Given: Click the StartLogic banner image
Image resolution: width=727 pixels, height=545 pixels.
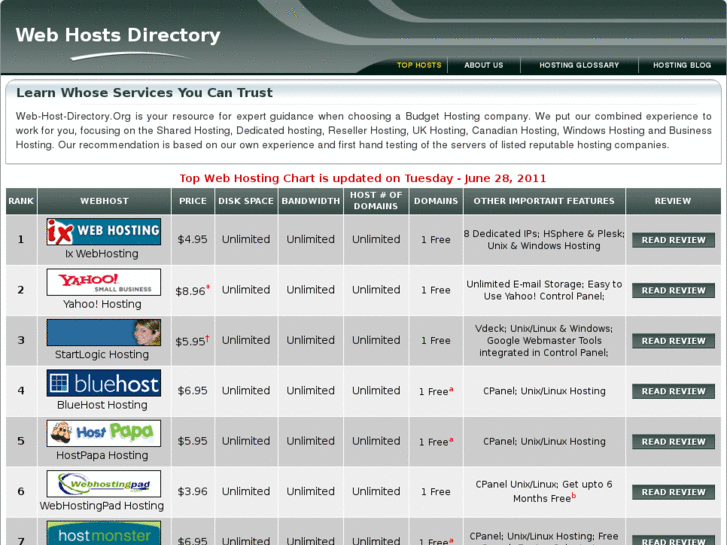Looking at the screenshot, I should (104, 332).
